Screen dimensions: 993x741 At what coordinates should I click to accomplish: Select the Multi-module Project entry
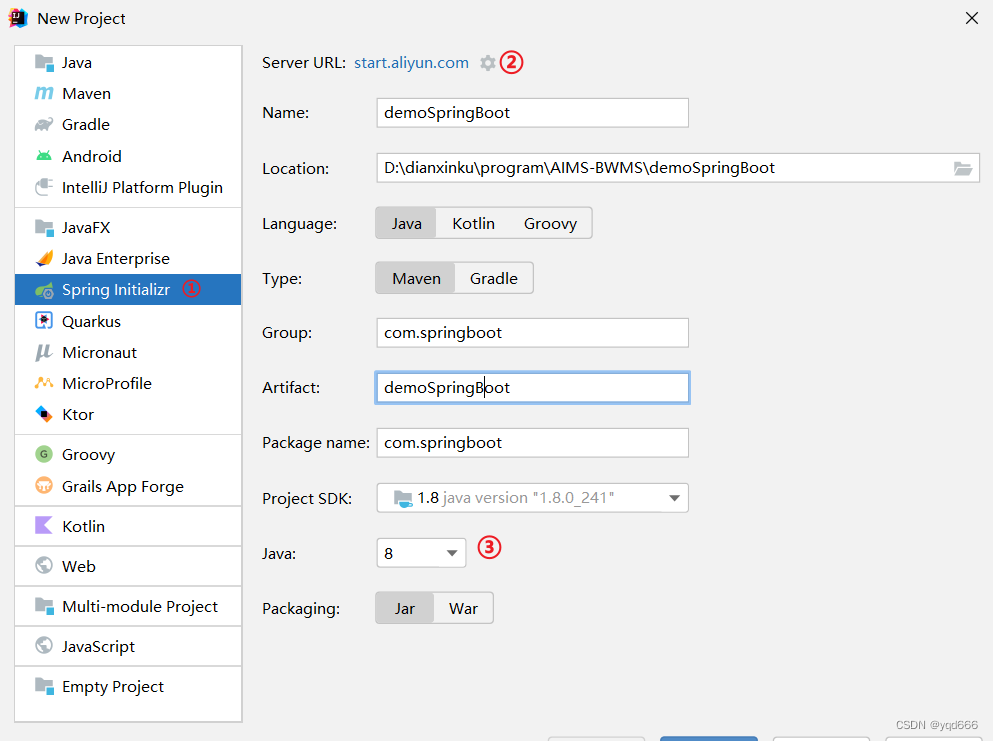pyautogui.click(x=128, y=606)
